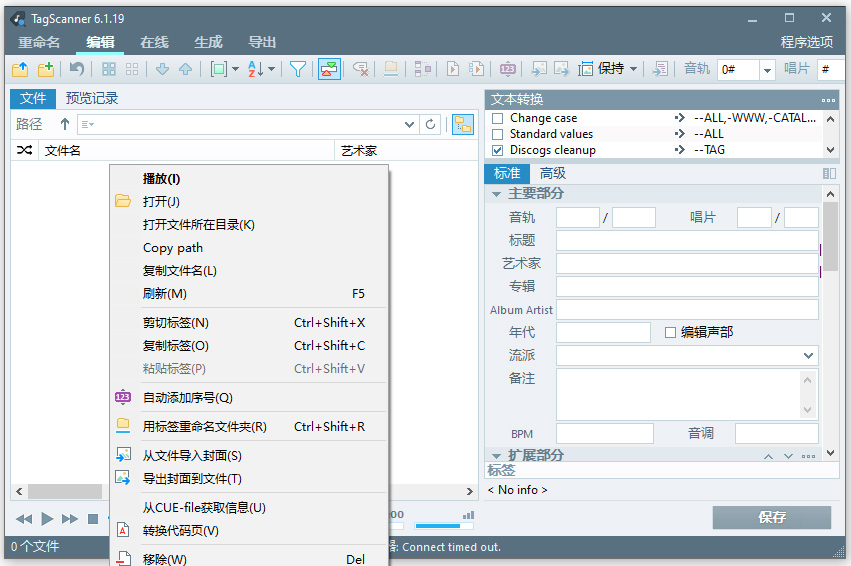Open the 保持 dropdown in toolbar

[x=633, y=69]
